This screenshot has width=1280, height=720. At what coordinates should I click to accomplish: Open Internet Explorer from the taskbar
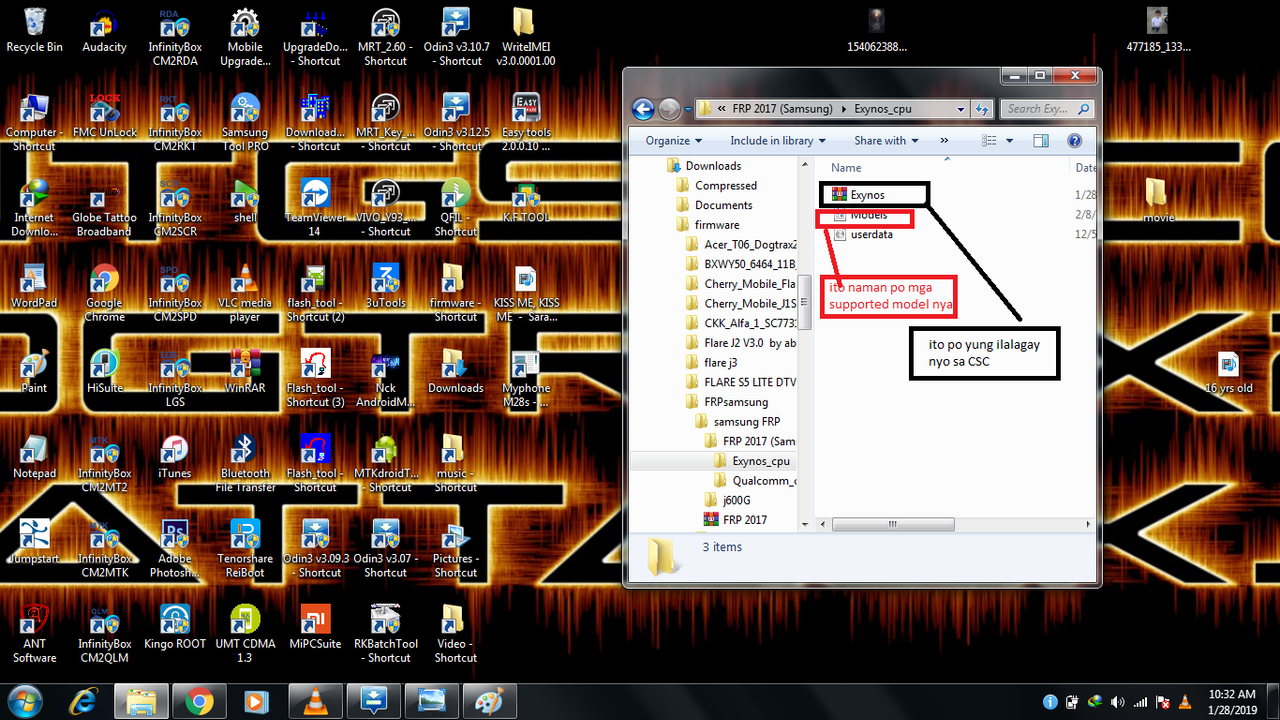[x=84, y=701]
